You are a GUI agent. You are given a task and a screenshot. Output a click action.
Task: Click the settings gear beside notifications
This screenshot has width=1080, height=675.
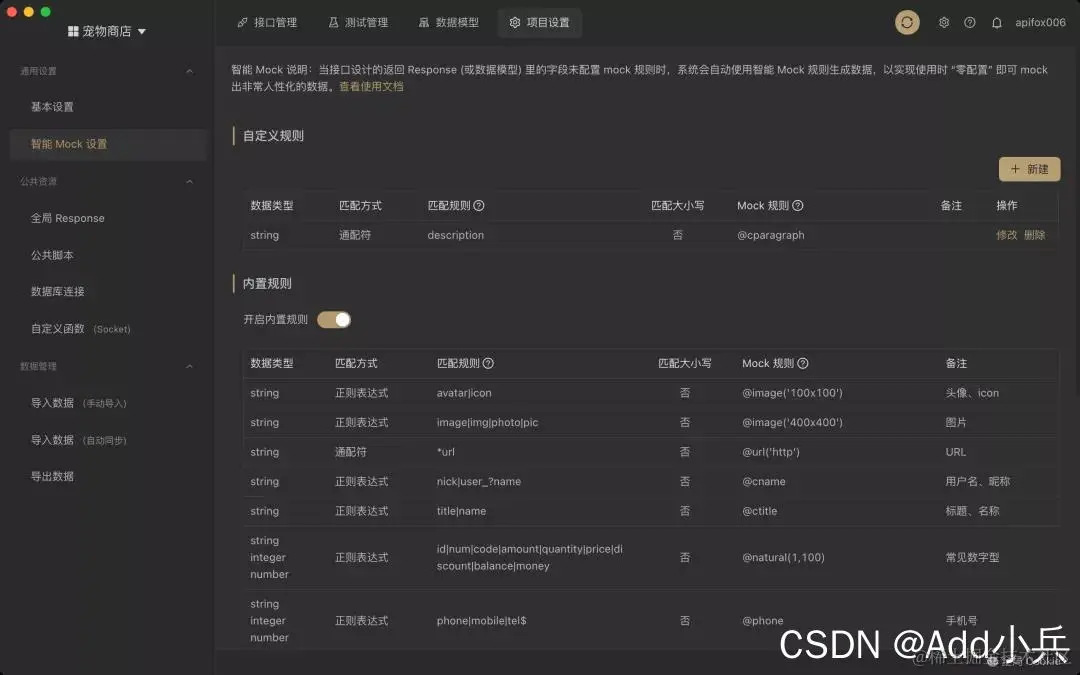[943, 22]
